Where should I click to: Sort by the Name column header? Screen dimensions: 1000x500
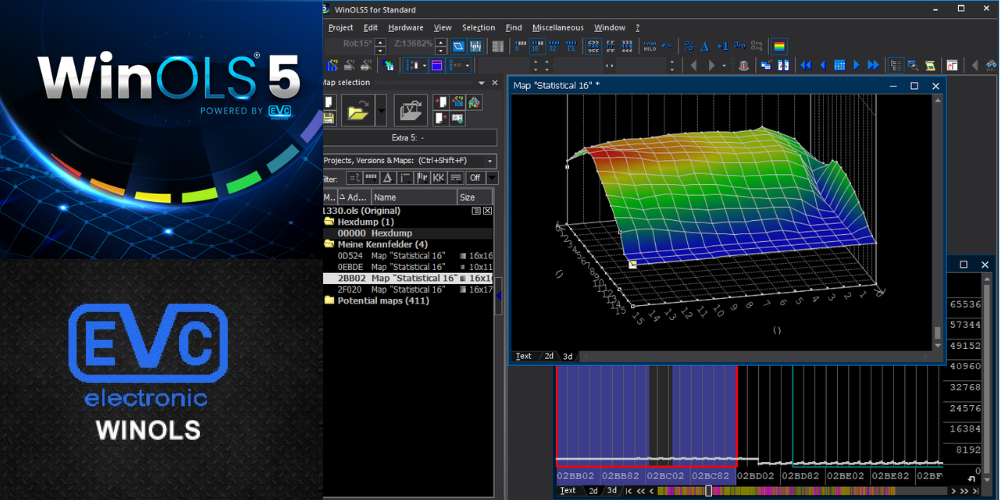414,198
